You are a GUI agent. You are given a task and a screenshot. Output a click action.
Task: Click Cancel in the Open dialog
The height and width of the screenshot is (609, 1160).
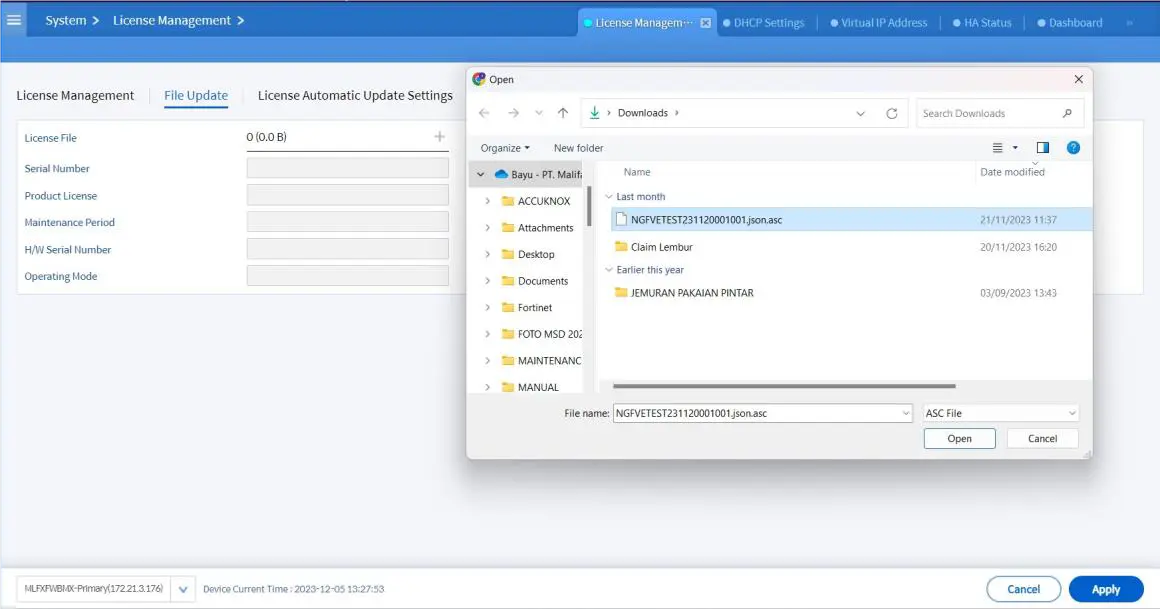[x=1042, y=439]
